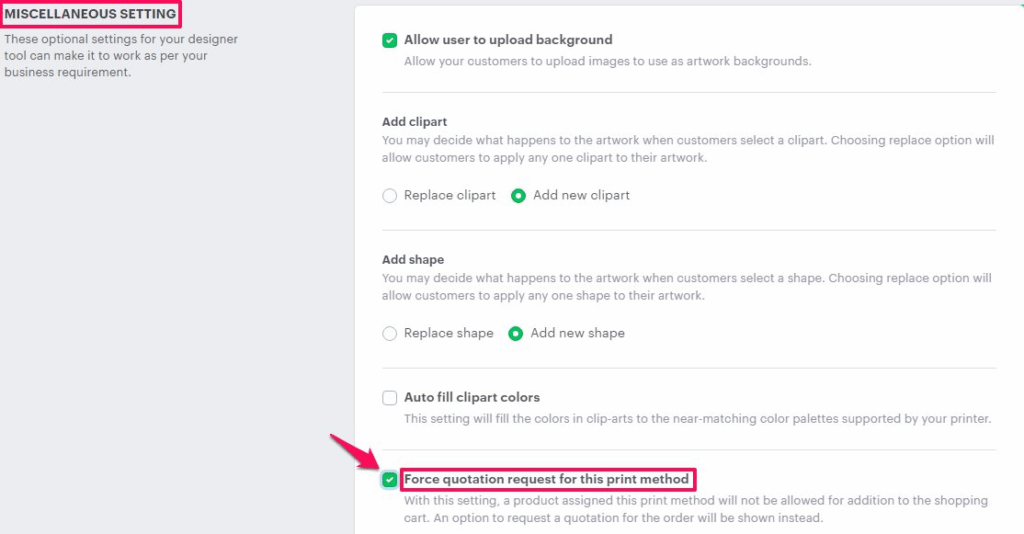Enable the Auto fill clipart colors checkbox
1024x534 pixels.
click(389, 398)
